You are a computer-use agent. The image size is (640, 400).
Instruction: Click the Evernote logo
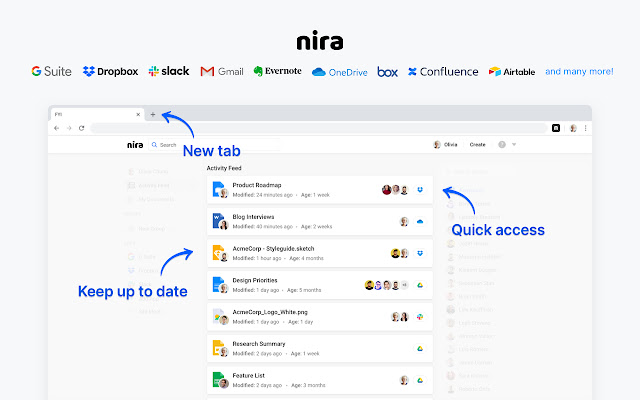(278, 71)
